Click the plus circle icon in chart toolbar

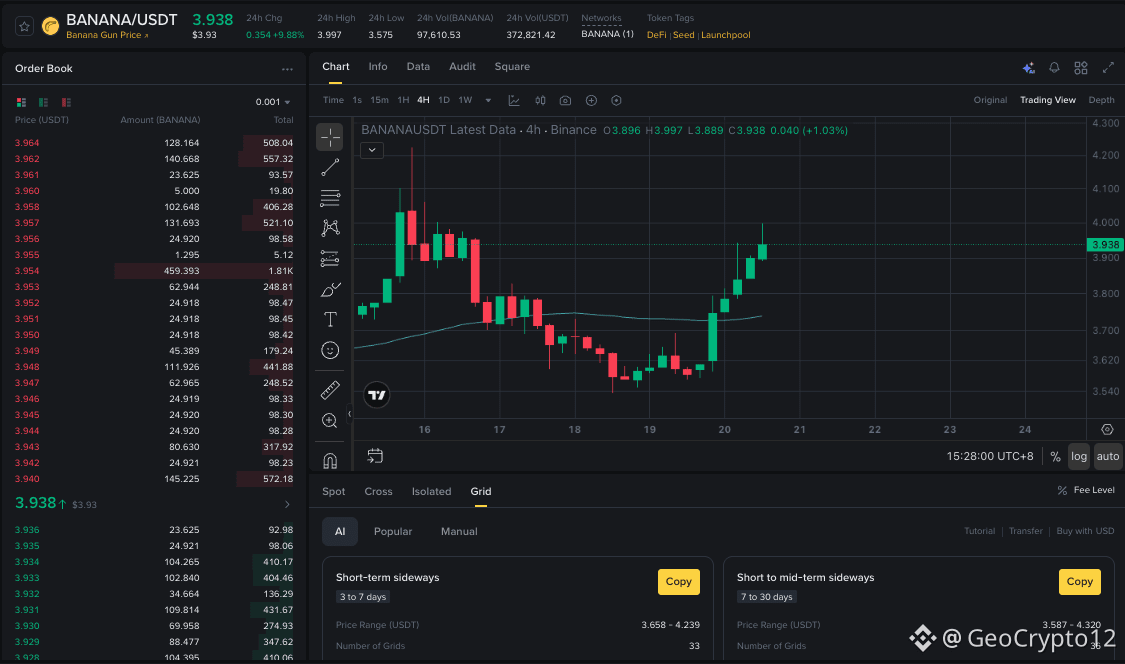[x=591, y=100]
